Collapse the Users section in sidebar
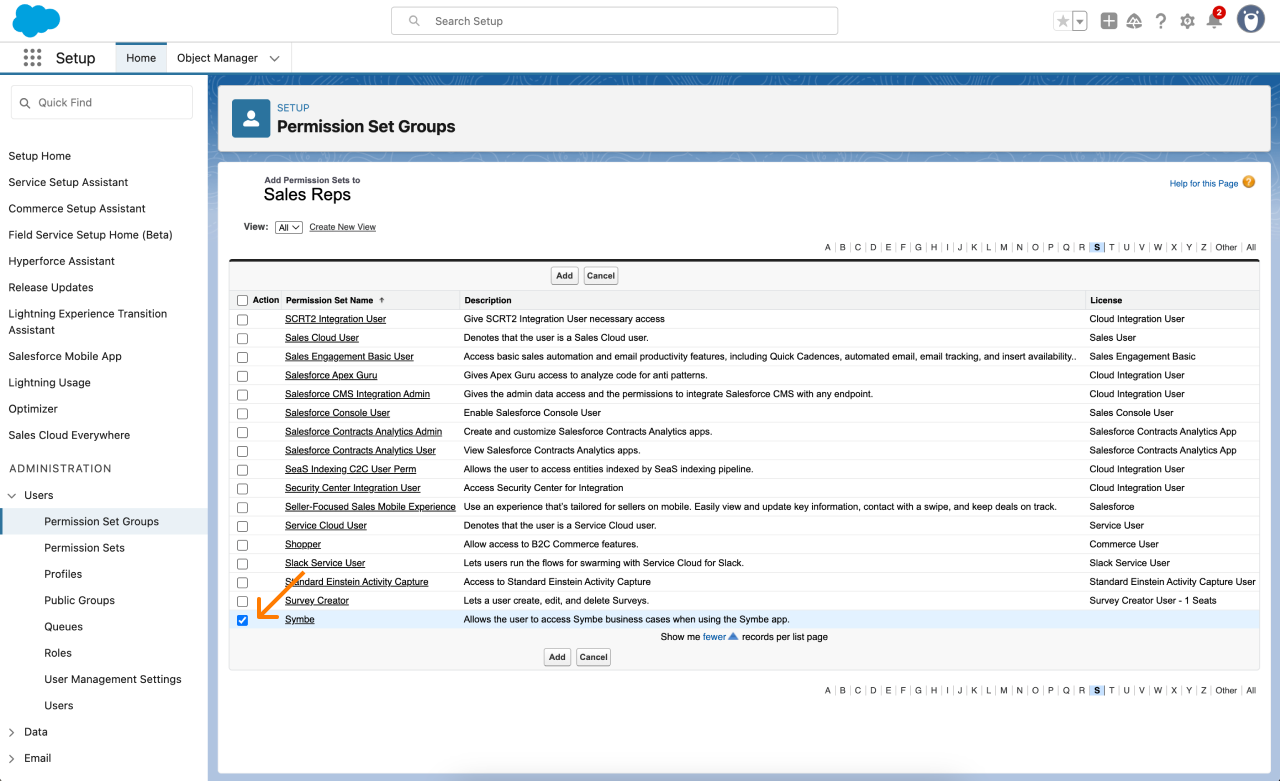The image size is (1280, 781). 12,495
